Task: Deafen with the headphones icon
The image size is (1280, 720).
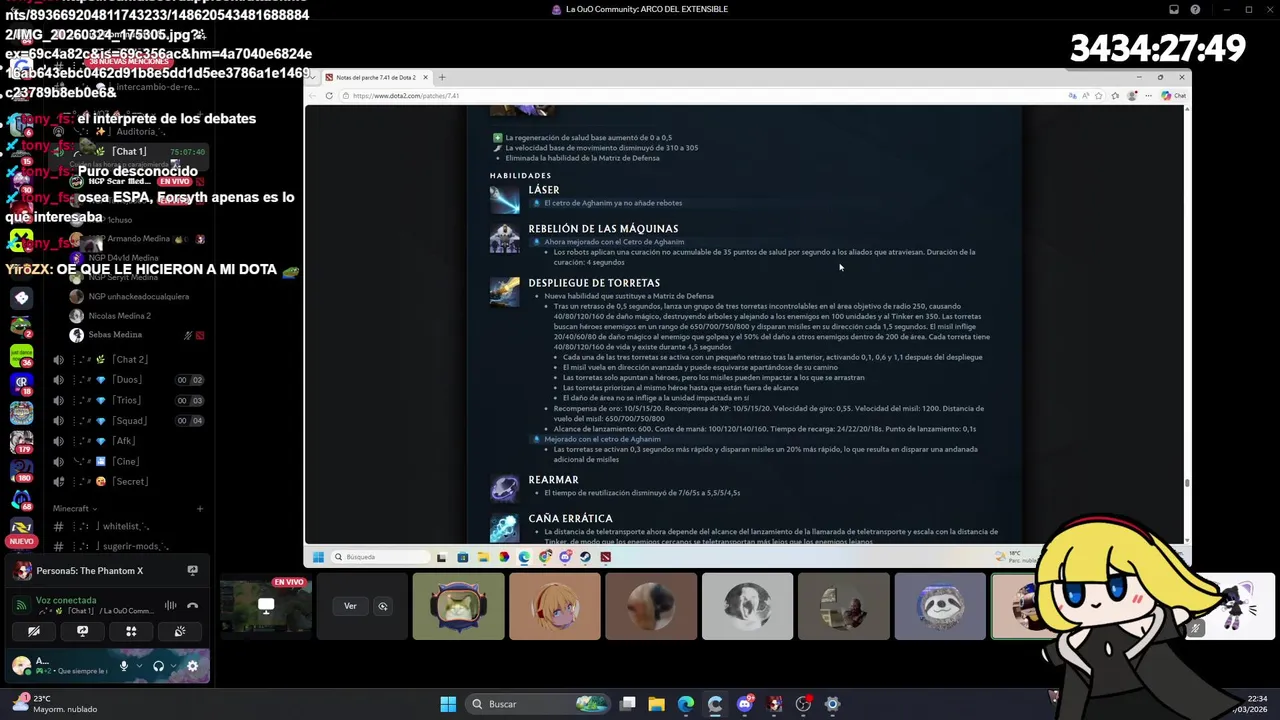Action: 158,666
